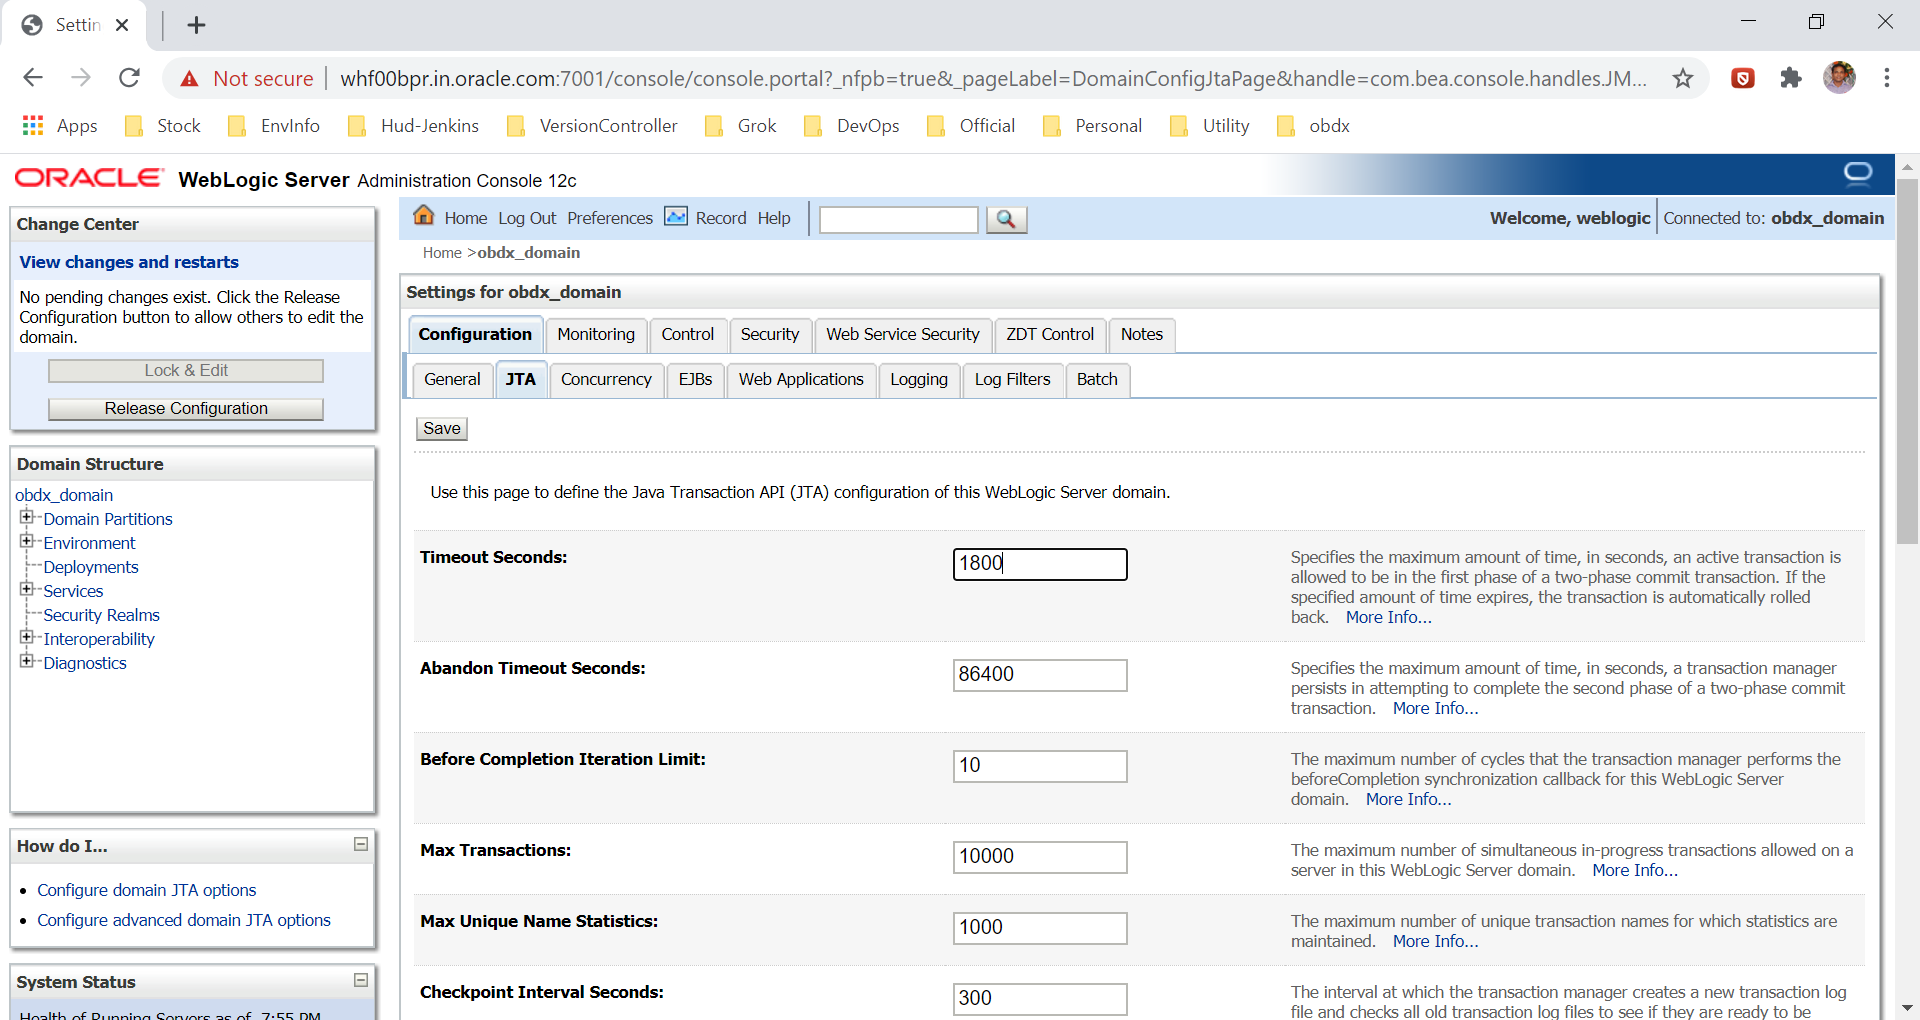Open View changes and restarts link
The image size is (1920, 1020).
[129, 262]
